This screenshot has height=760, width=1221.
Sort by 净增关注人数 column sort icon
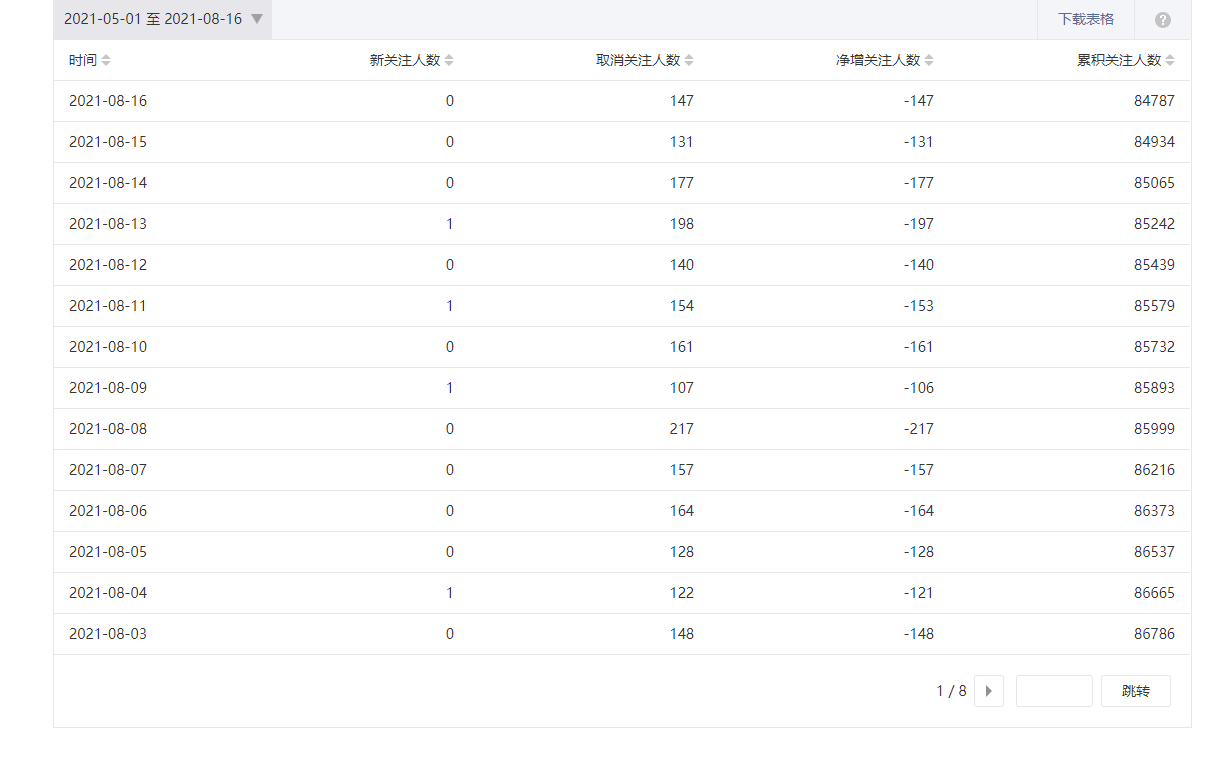929,60
